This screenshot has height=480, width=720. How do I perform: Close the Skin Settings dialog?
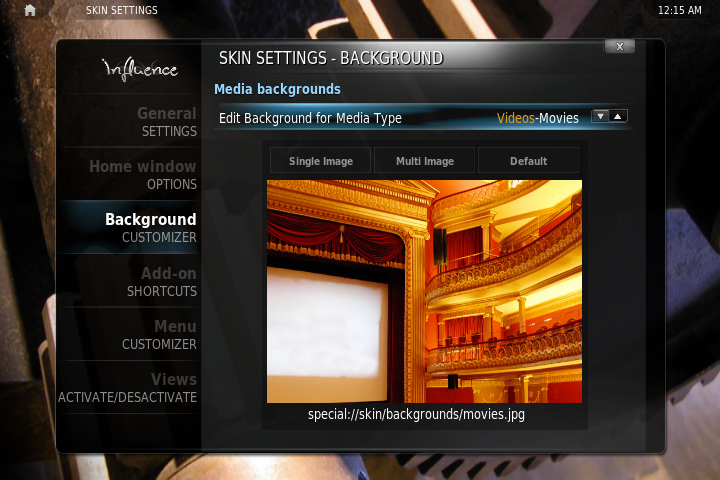[x=619, y=46]
